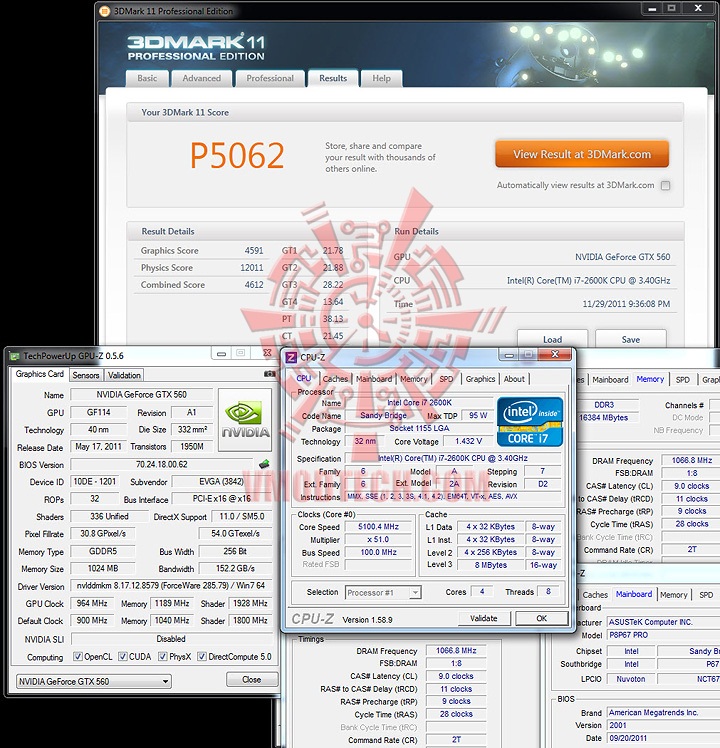Click the Close button in GPU-Z
The height and width of the screenshot is (748, 720).
coord(251,679)
